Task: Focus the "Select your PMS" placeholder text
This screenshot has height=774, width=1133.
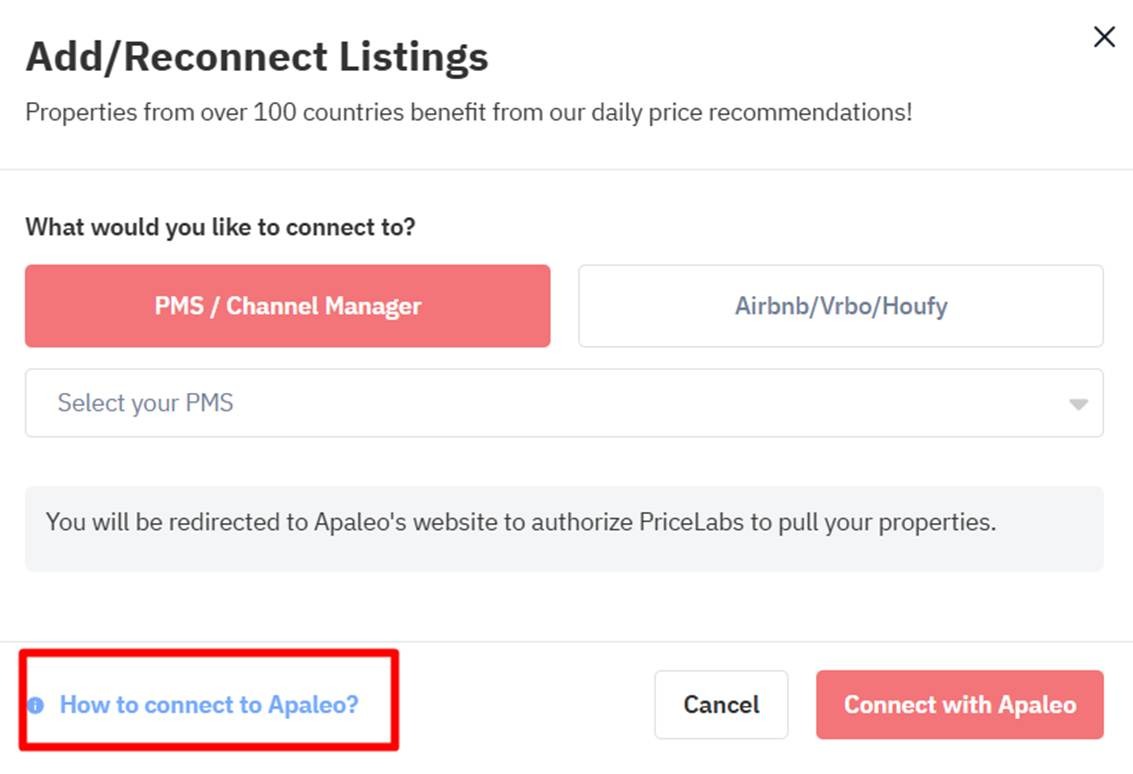Action: (x=145, y=403)
